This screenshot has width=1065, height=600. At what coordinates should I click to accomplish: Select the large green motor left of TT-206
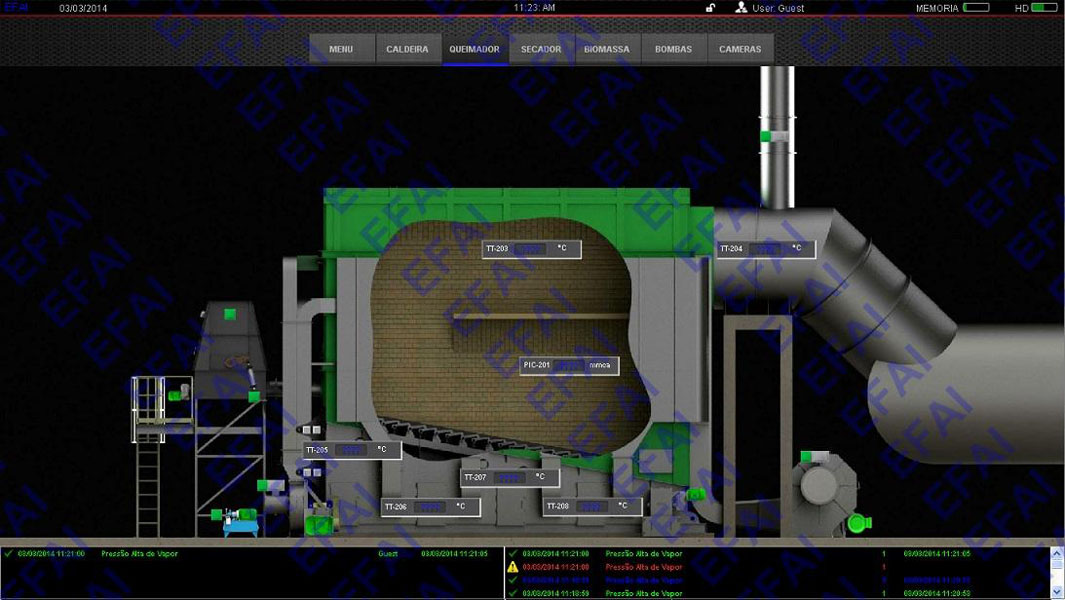tap(318, 525)
